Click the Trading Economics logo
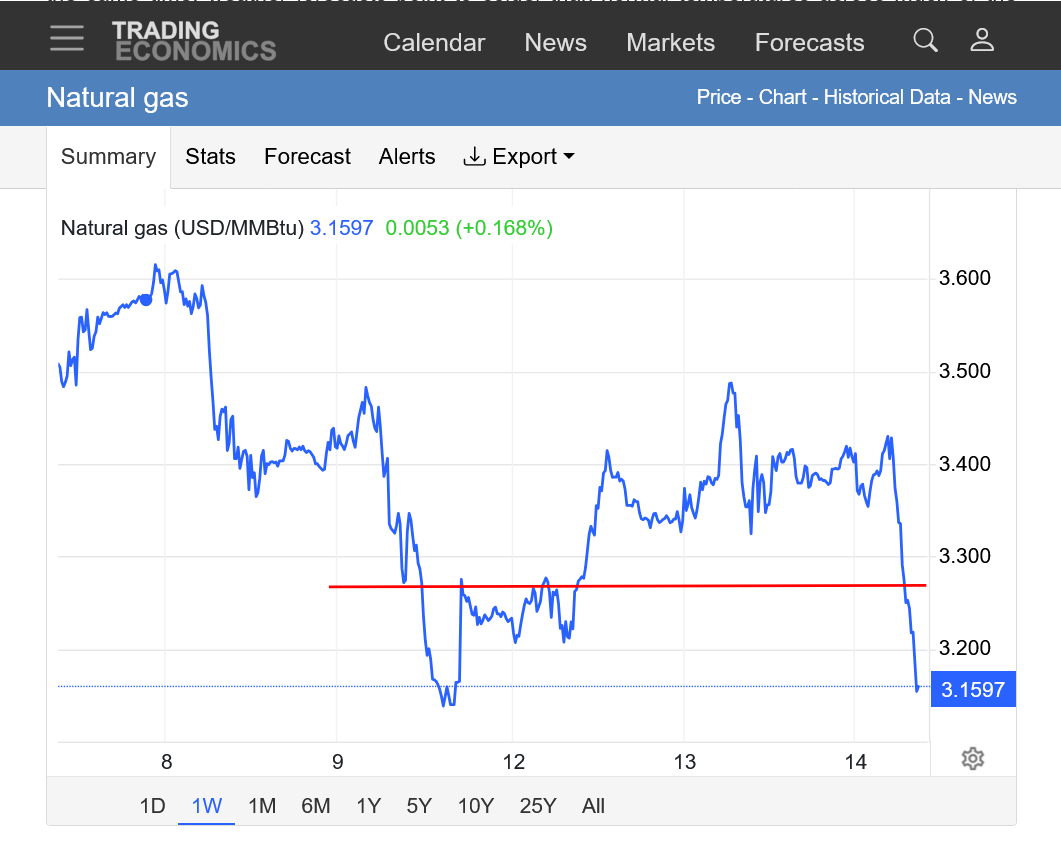 point(193,41)
